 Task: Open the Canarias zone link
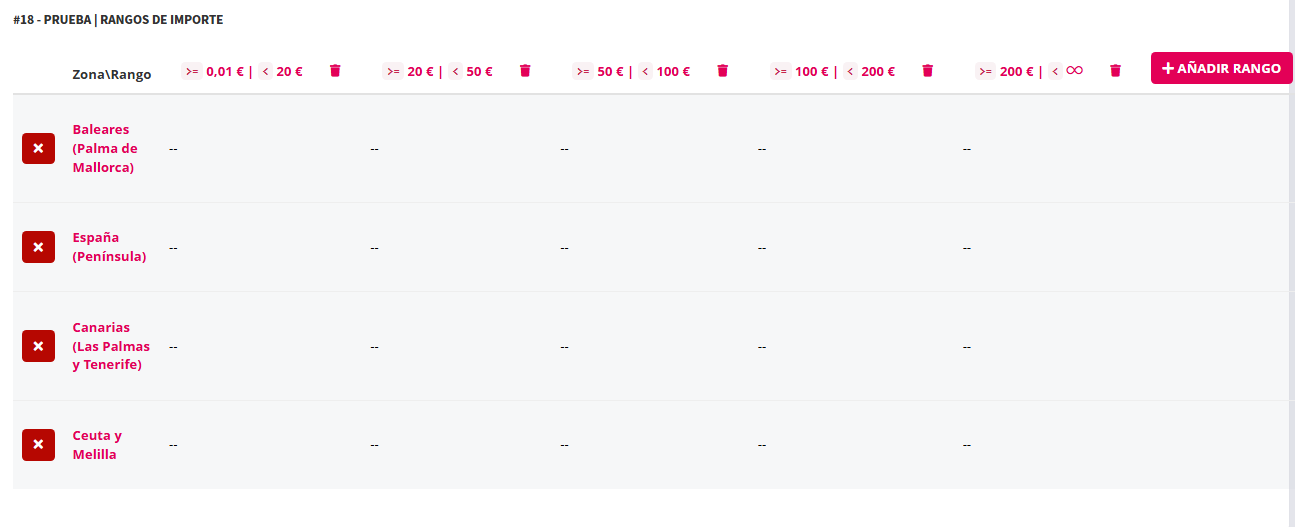(111, 346)
